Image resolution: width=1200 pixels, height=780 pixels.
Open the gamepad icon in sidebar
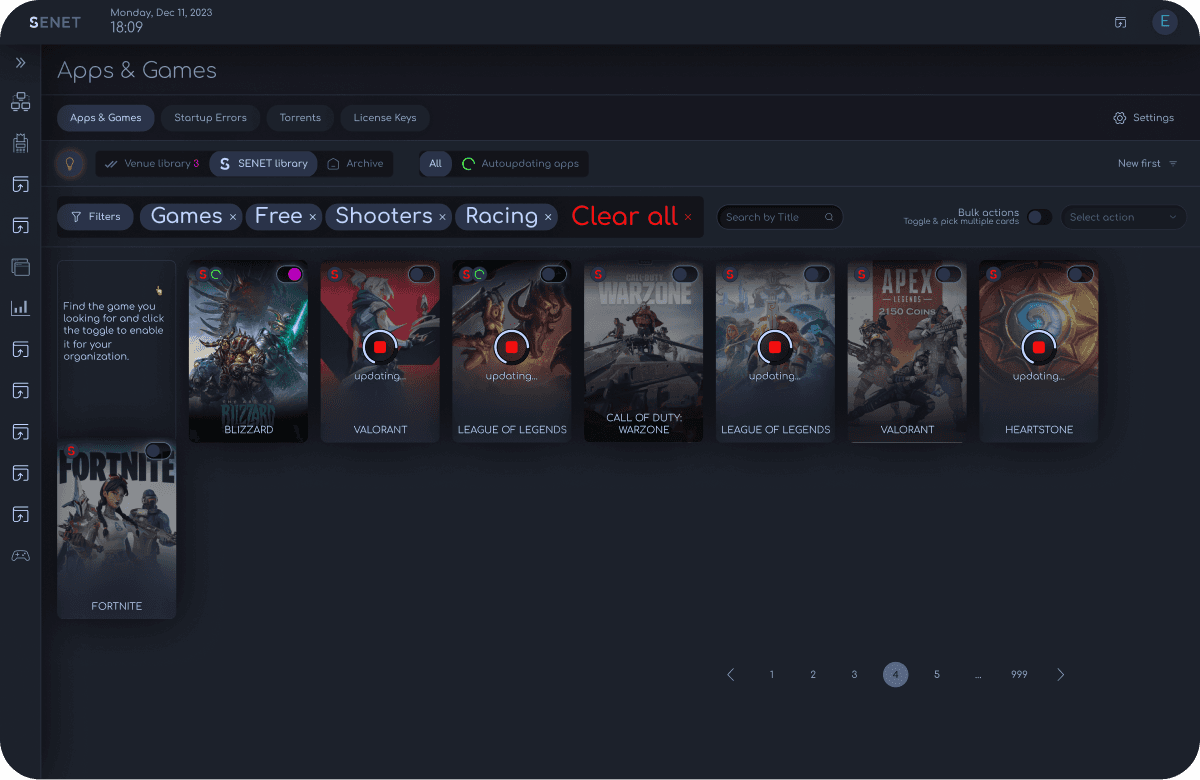pyautogui.click(x=20, y=555)
